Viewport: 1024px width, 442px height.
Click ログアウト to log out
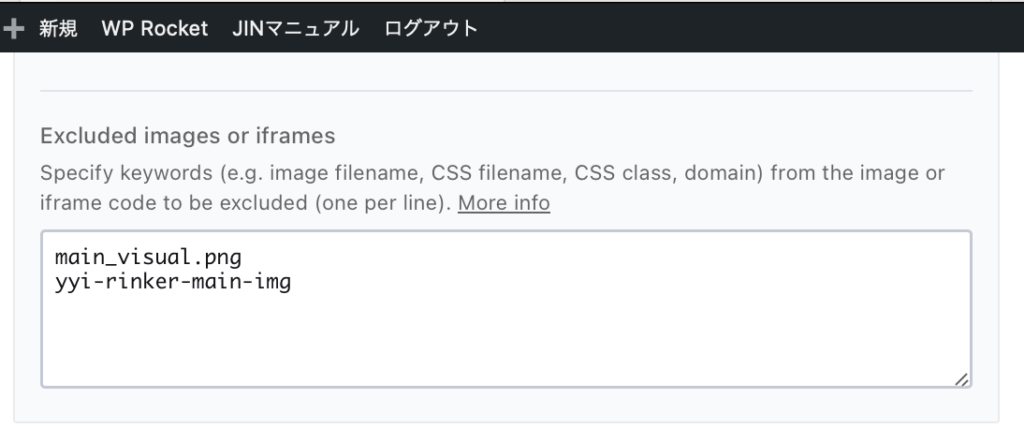[x=431, y=29]
